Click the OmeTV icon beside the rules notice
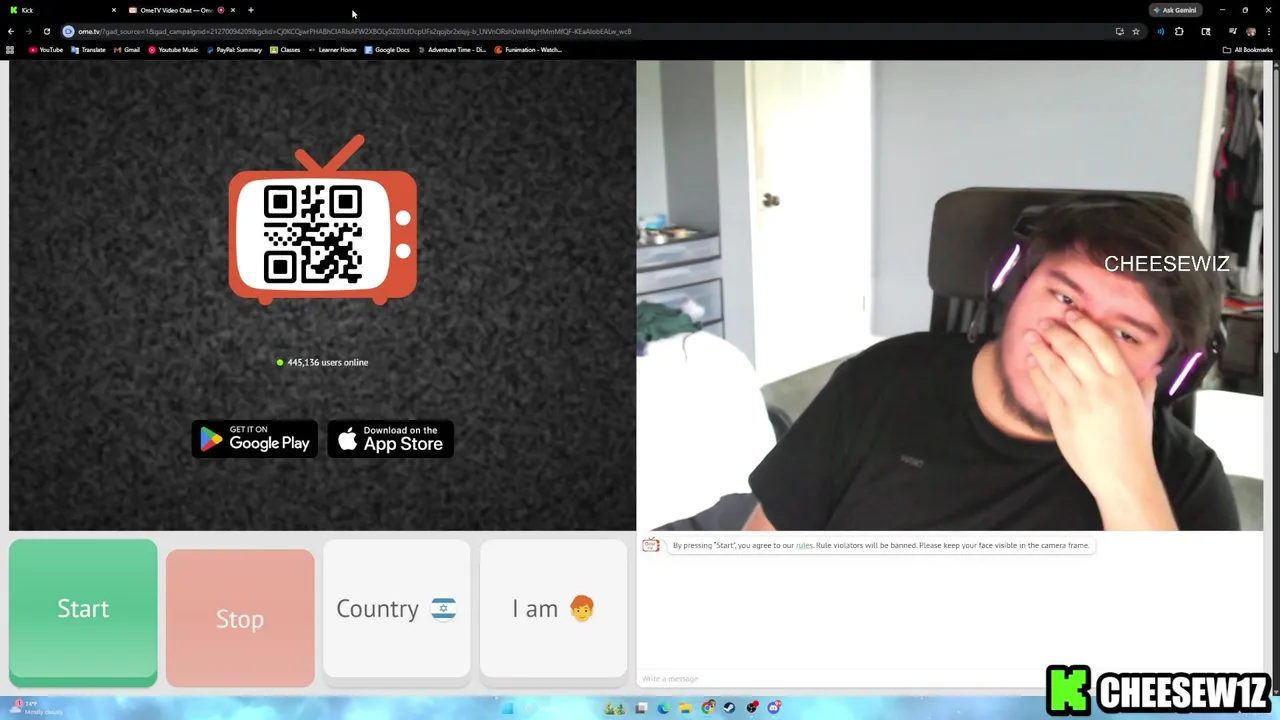This screenshot has width=1280, height=720. tap(651, 545)
